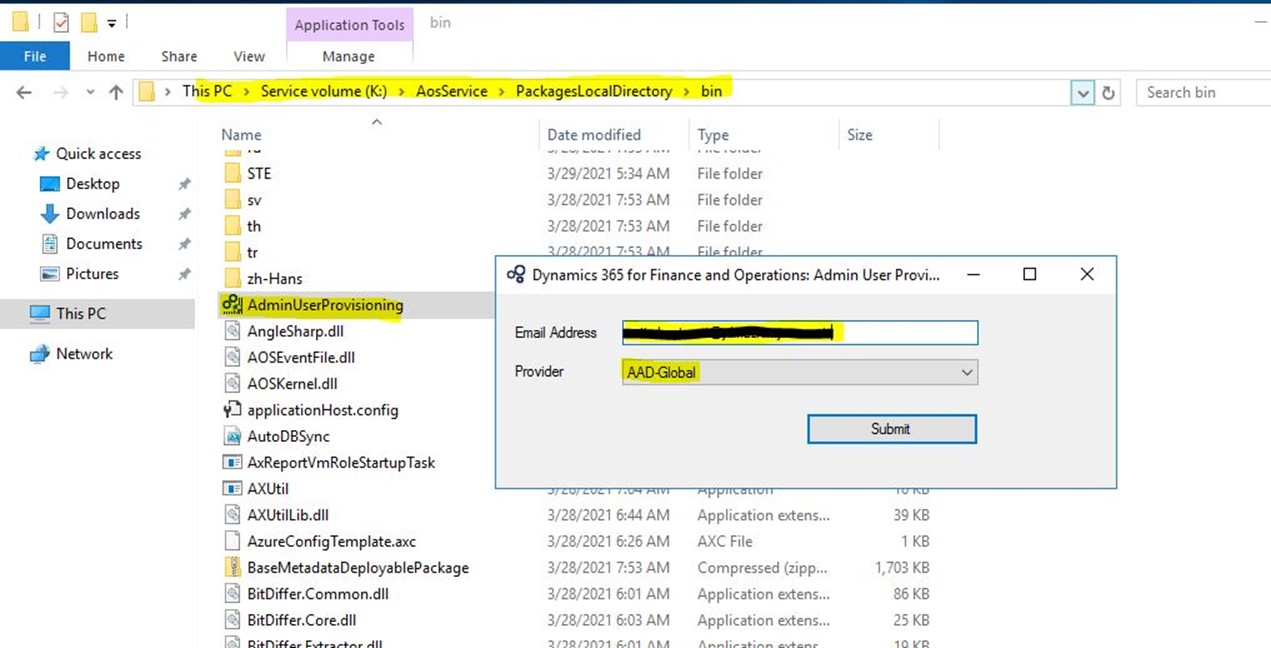The height and width of the screenshot is (648, 1271).
Task: Maximize the Admin User Provisioning dialog
Action: tap(1029, 274)
